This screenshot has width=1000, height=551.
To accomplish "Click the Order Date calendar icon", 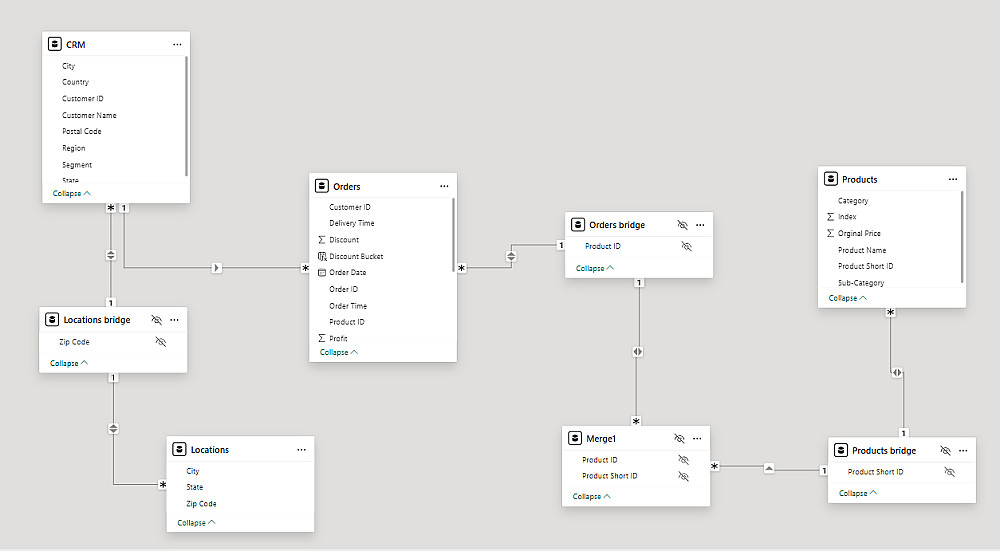I will [x=322, y=272].
